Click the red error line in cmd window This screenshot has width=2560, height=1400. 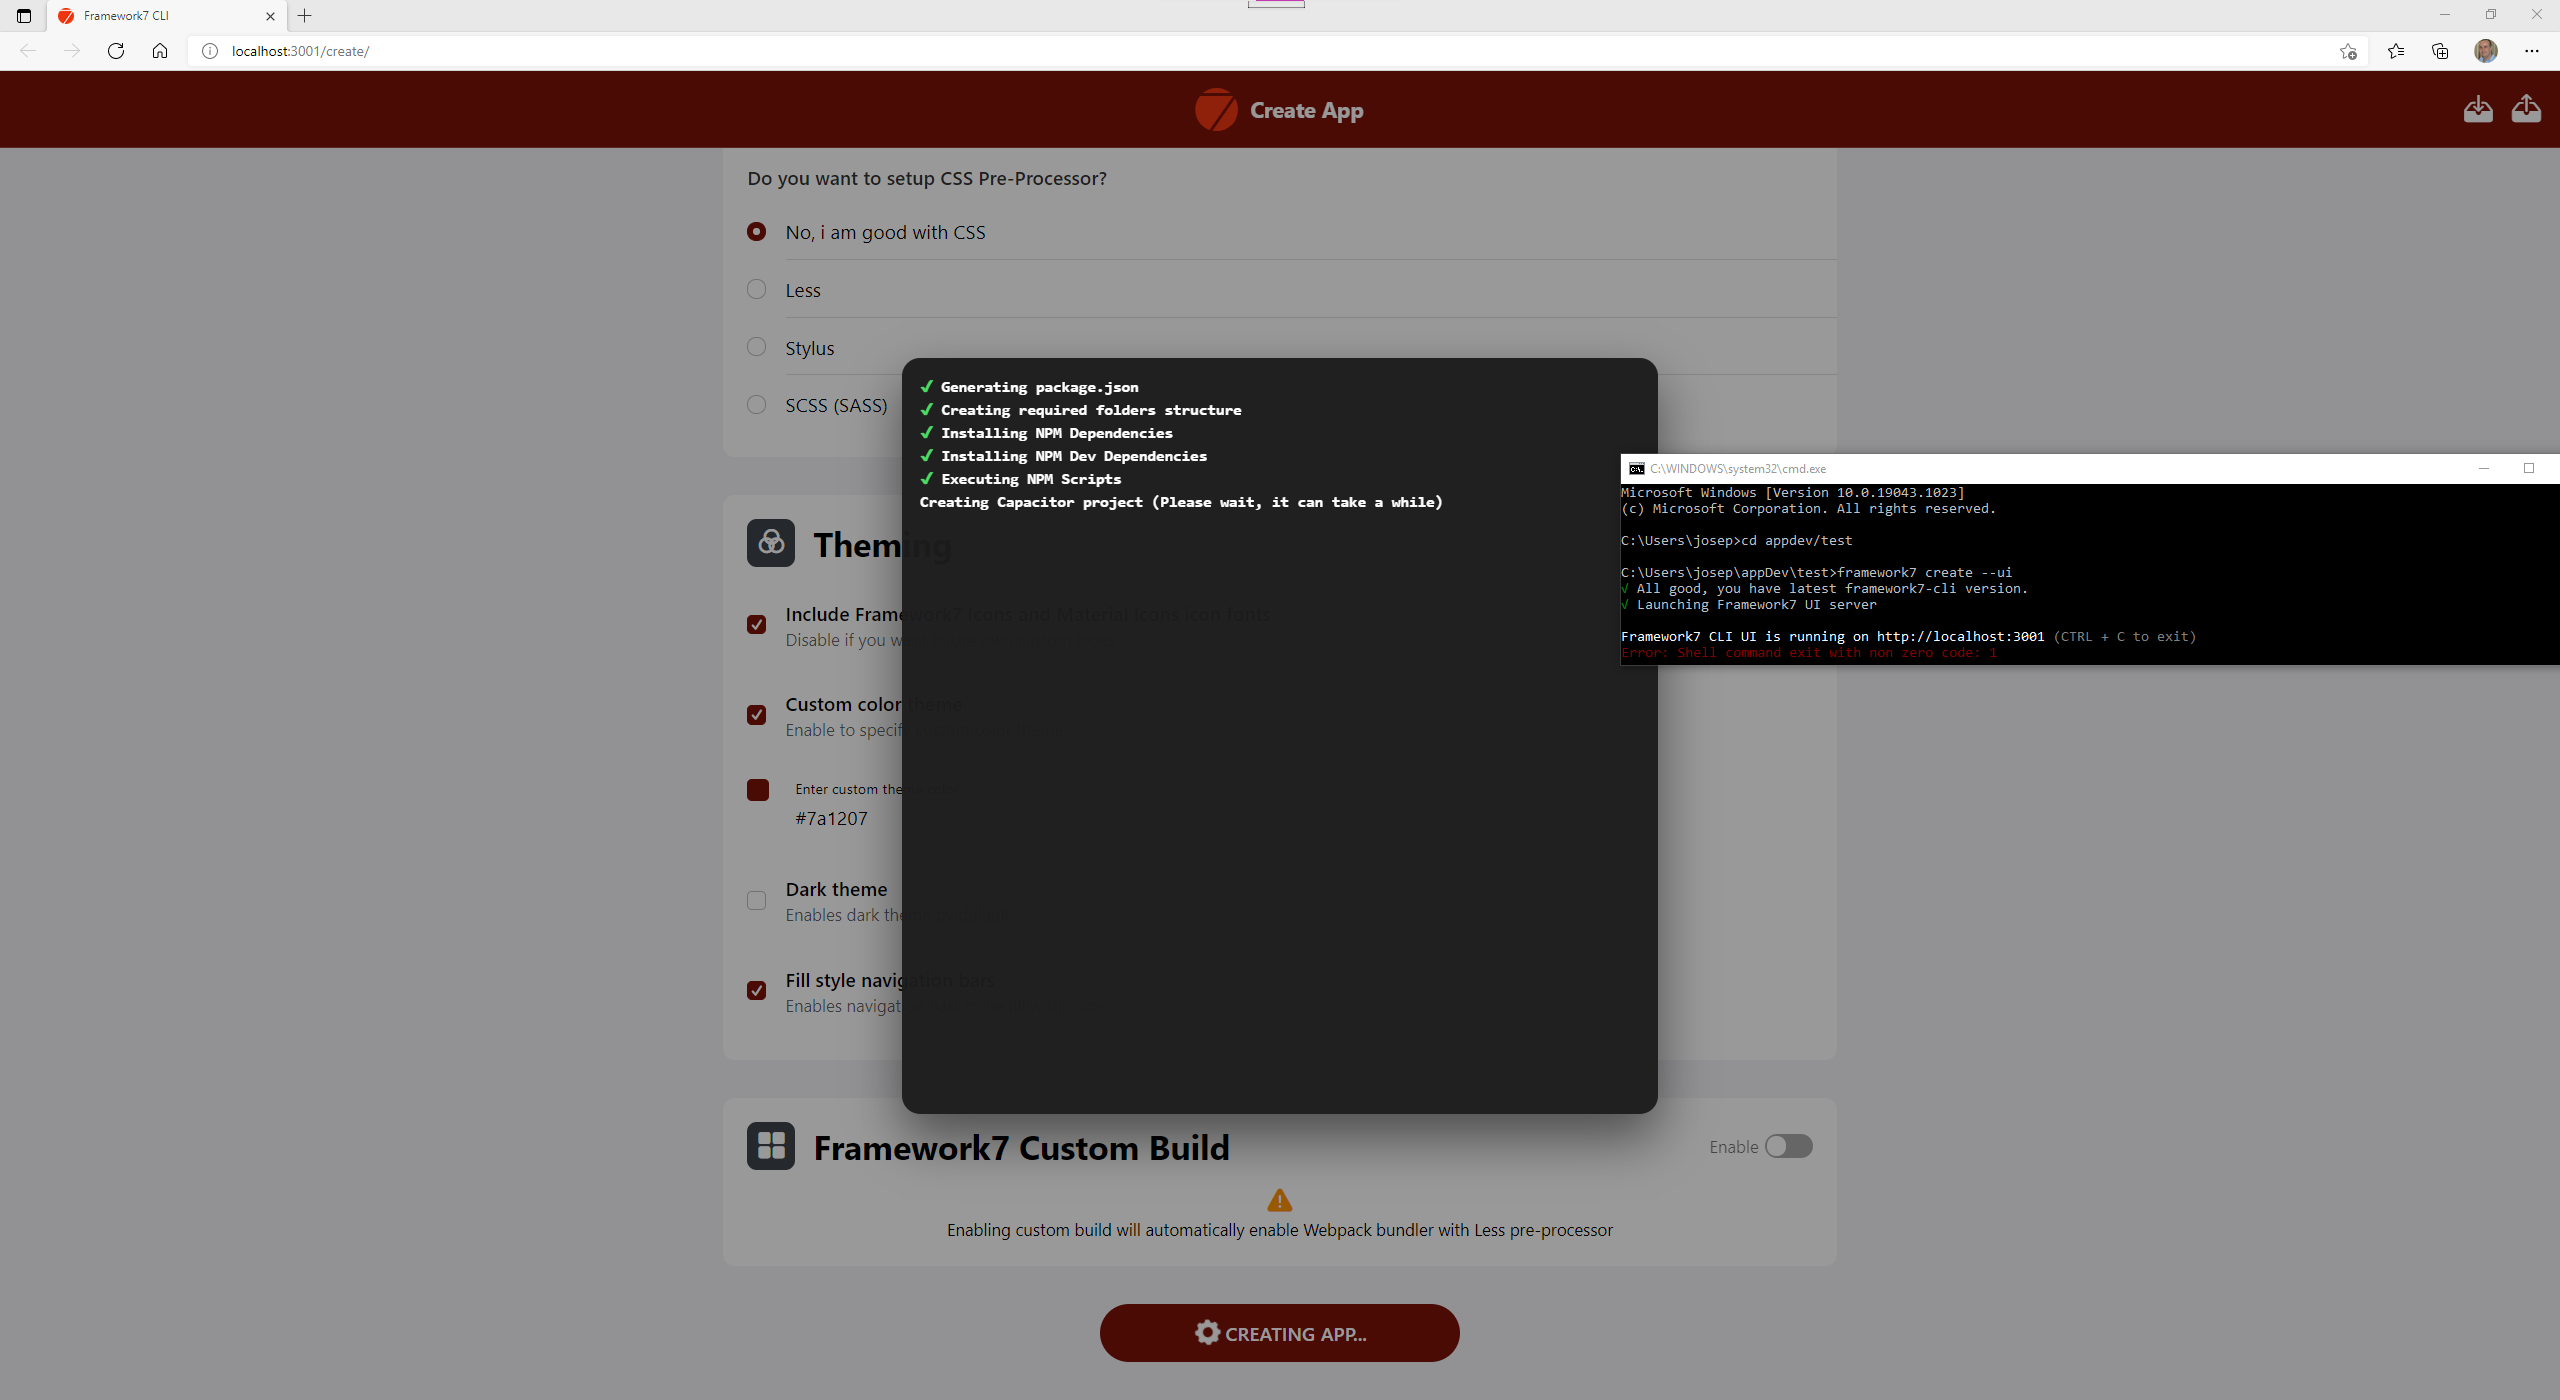coord(1808,653)
